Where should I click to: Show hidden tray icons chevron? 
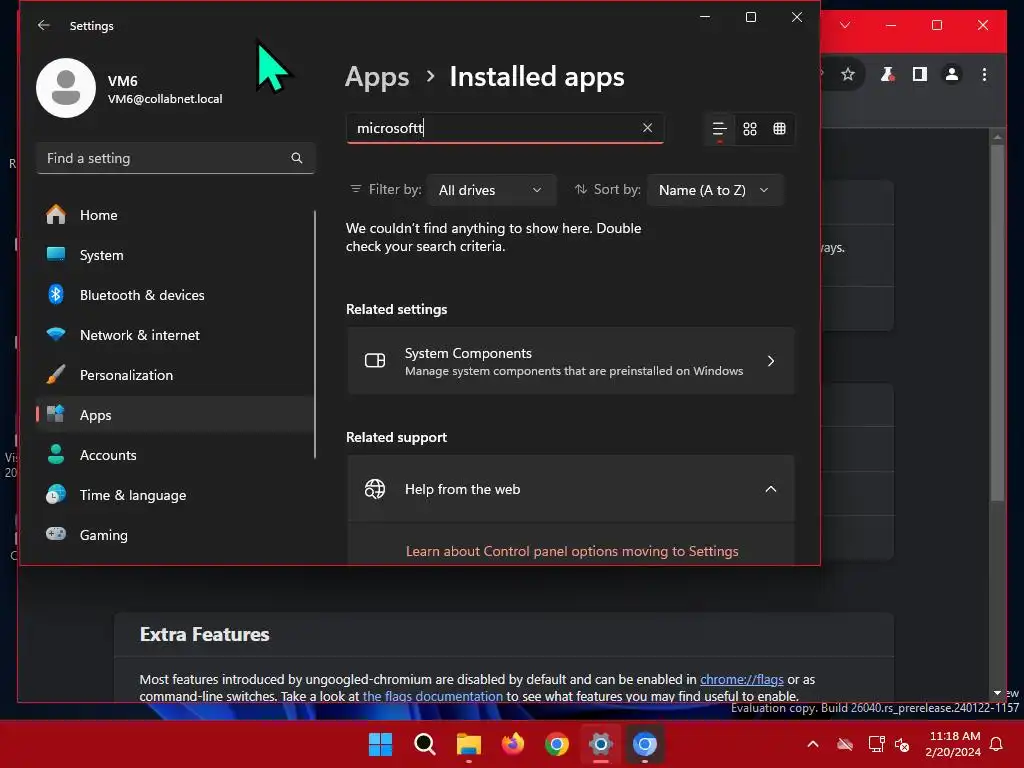(813, 744)
